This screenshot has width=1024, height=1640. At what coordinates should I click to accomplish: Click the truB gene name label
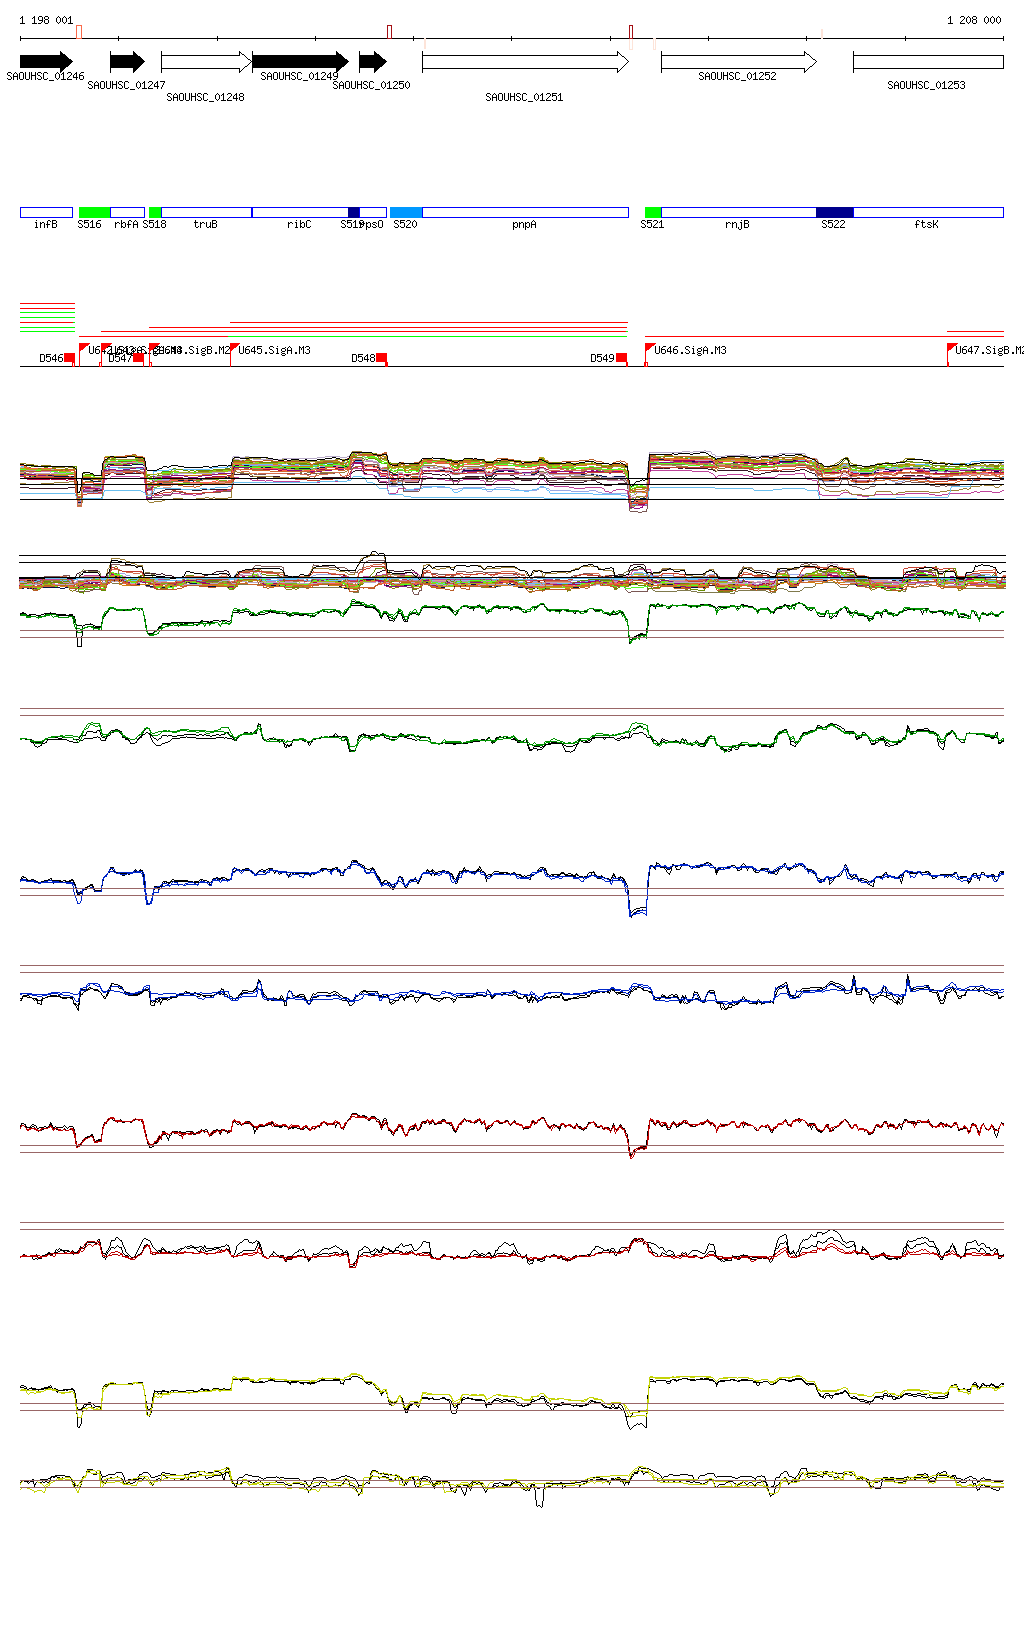205,224
